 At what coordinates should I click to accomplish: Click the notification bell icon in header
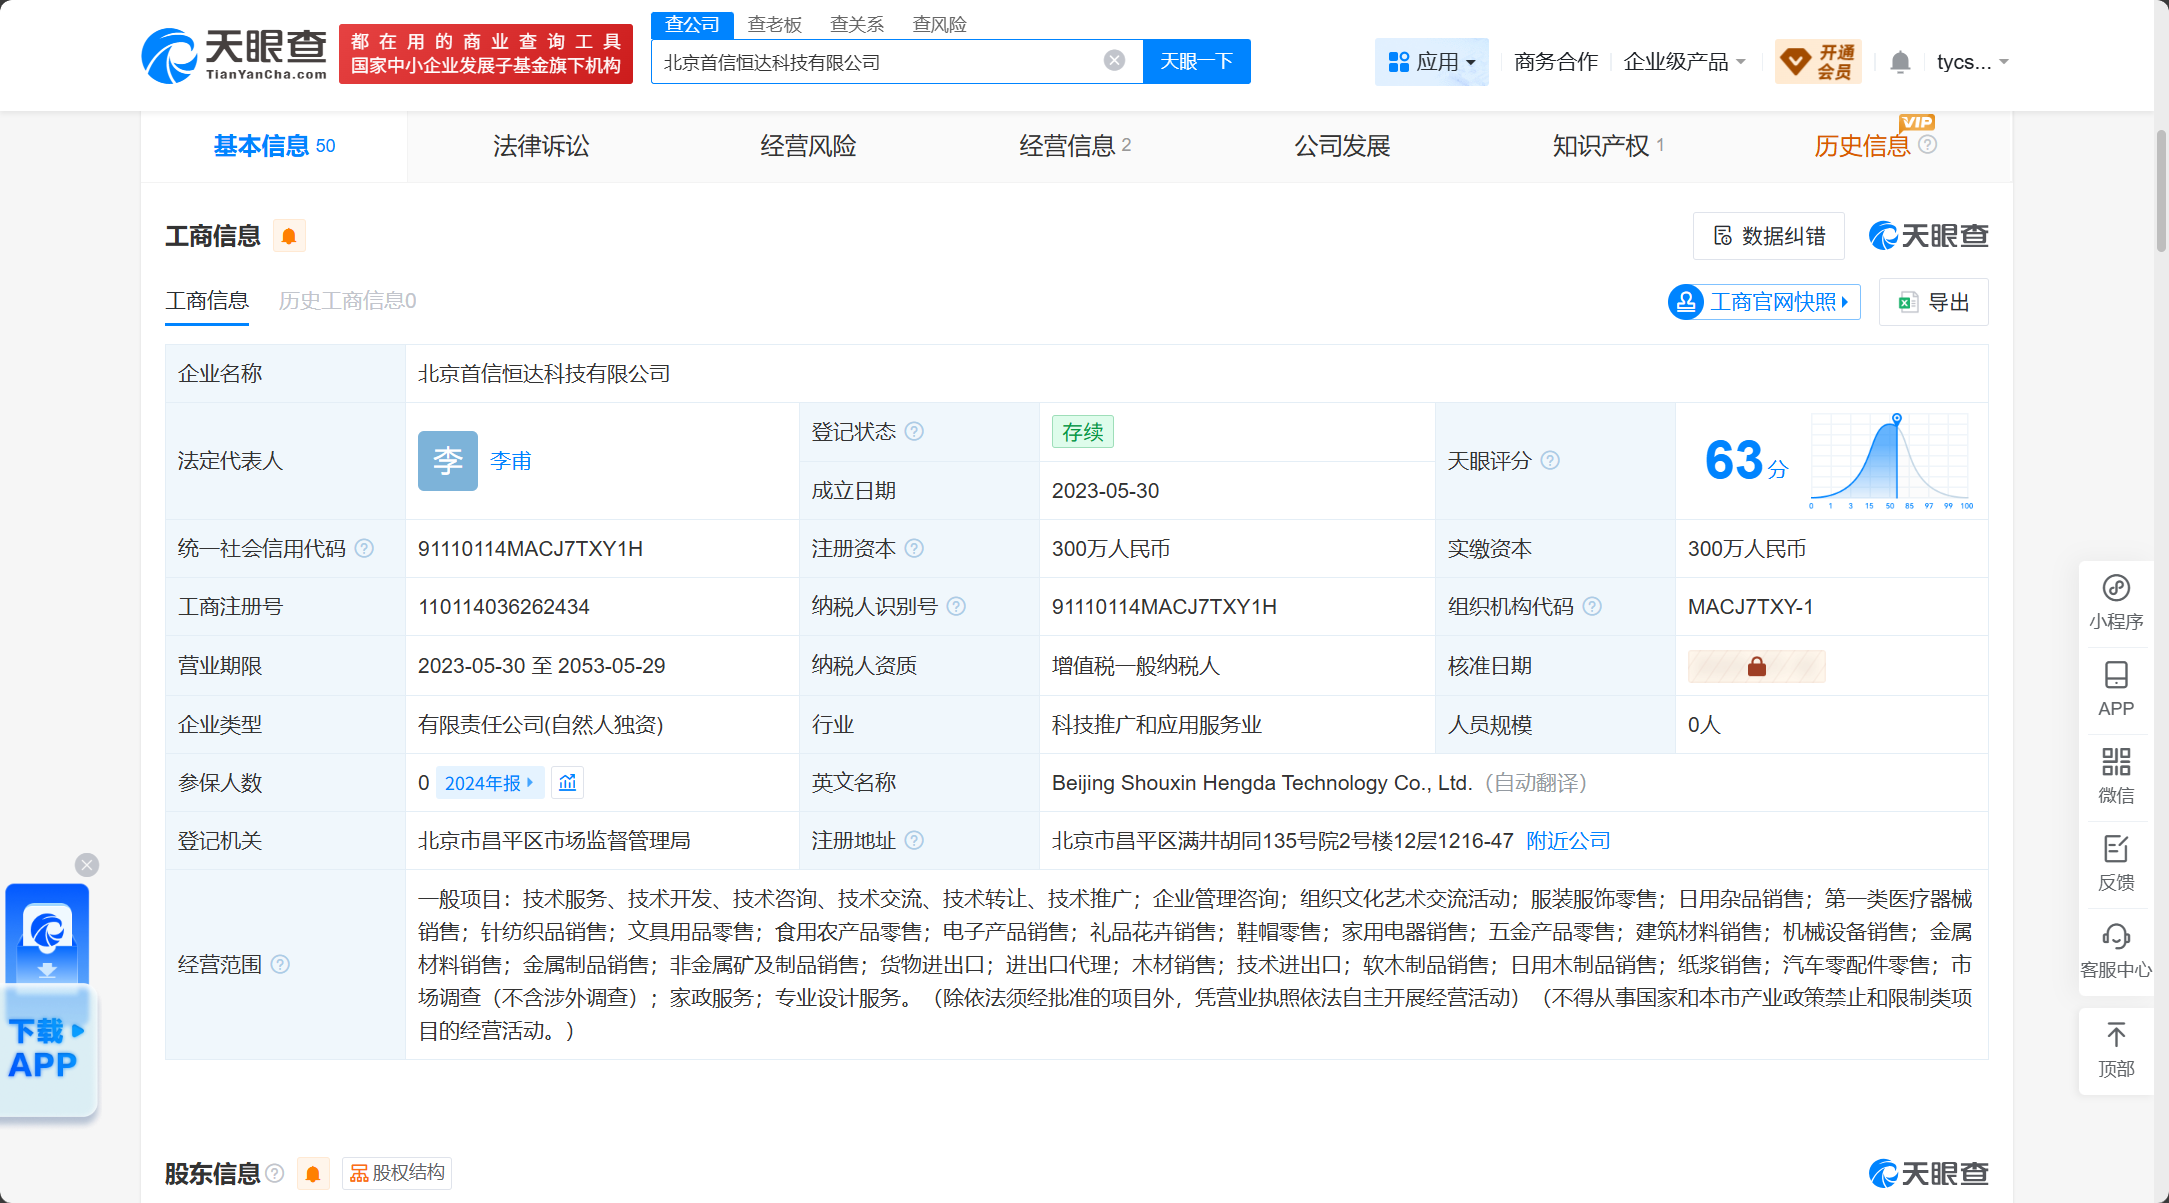[x=1900, y=62]
